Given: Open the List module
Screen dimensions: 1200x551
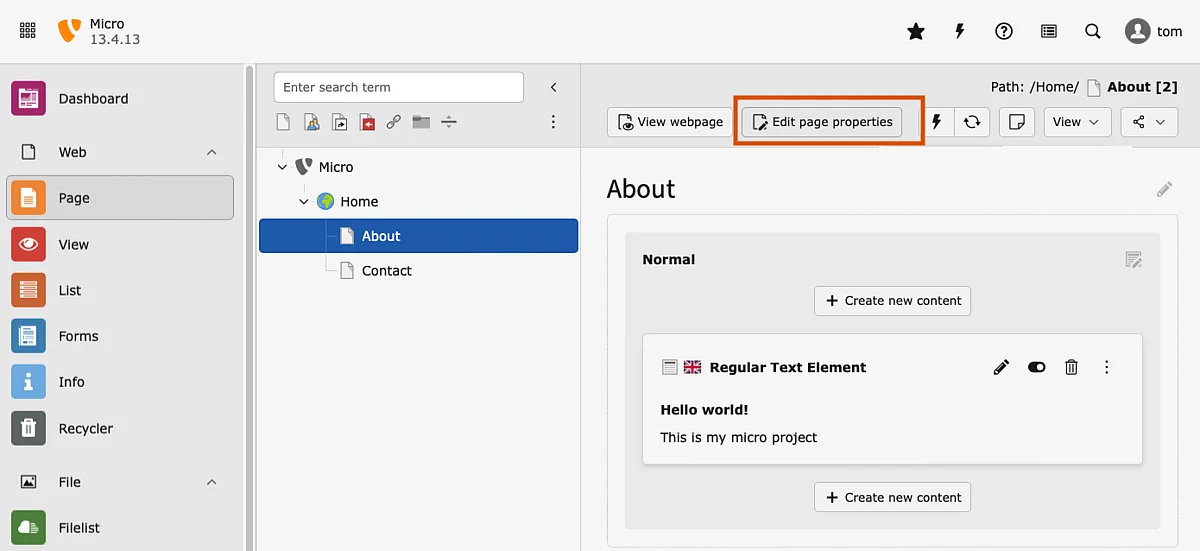Looking at the screenshot, I should pos(70,290).
